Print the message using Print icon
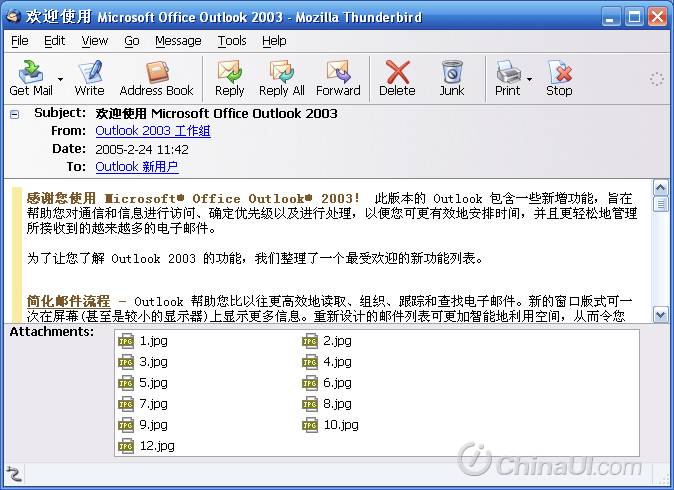This screenshot has width=674, height=490. tap(508, 73)
